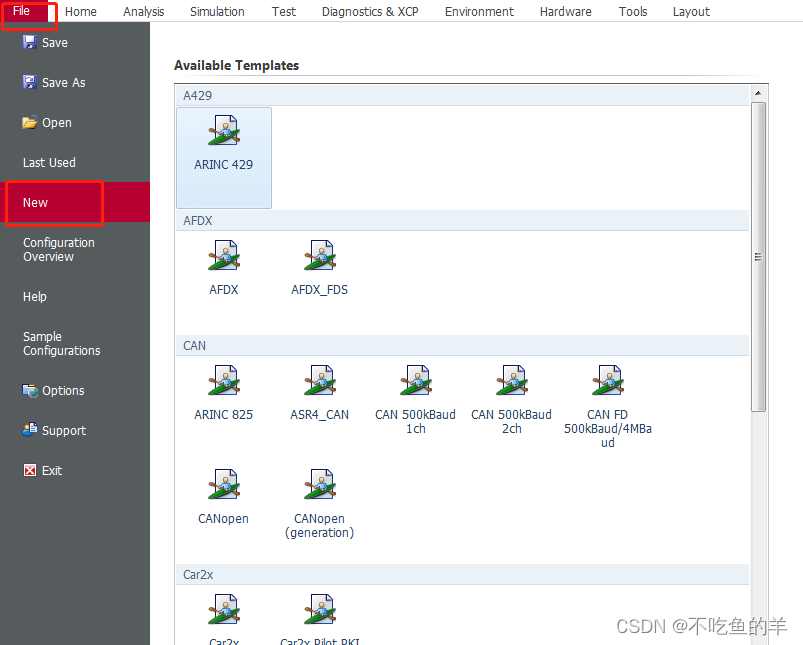Select the Car2x Pilot PKI template icon
Viewport: 803px width, 645px height.
pos(320,609)
